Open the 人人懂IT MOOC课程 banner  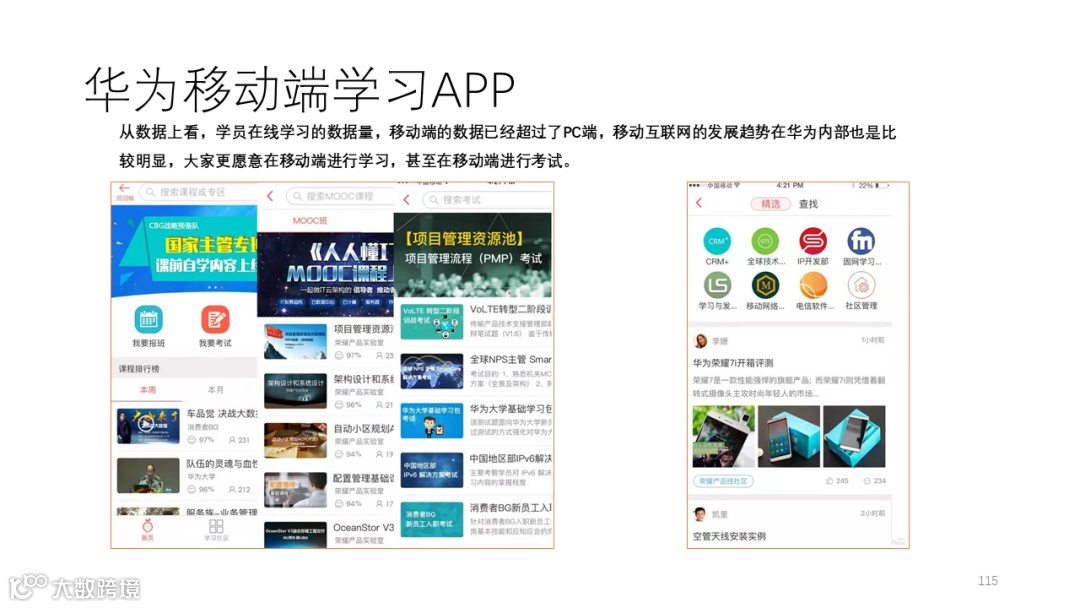click(x=325, y=274)
